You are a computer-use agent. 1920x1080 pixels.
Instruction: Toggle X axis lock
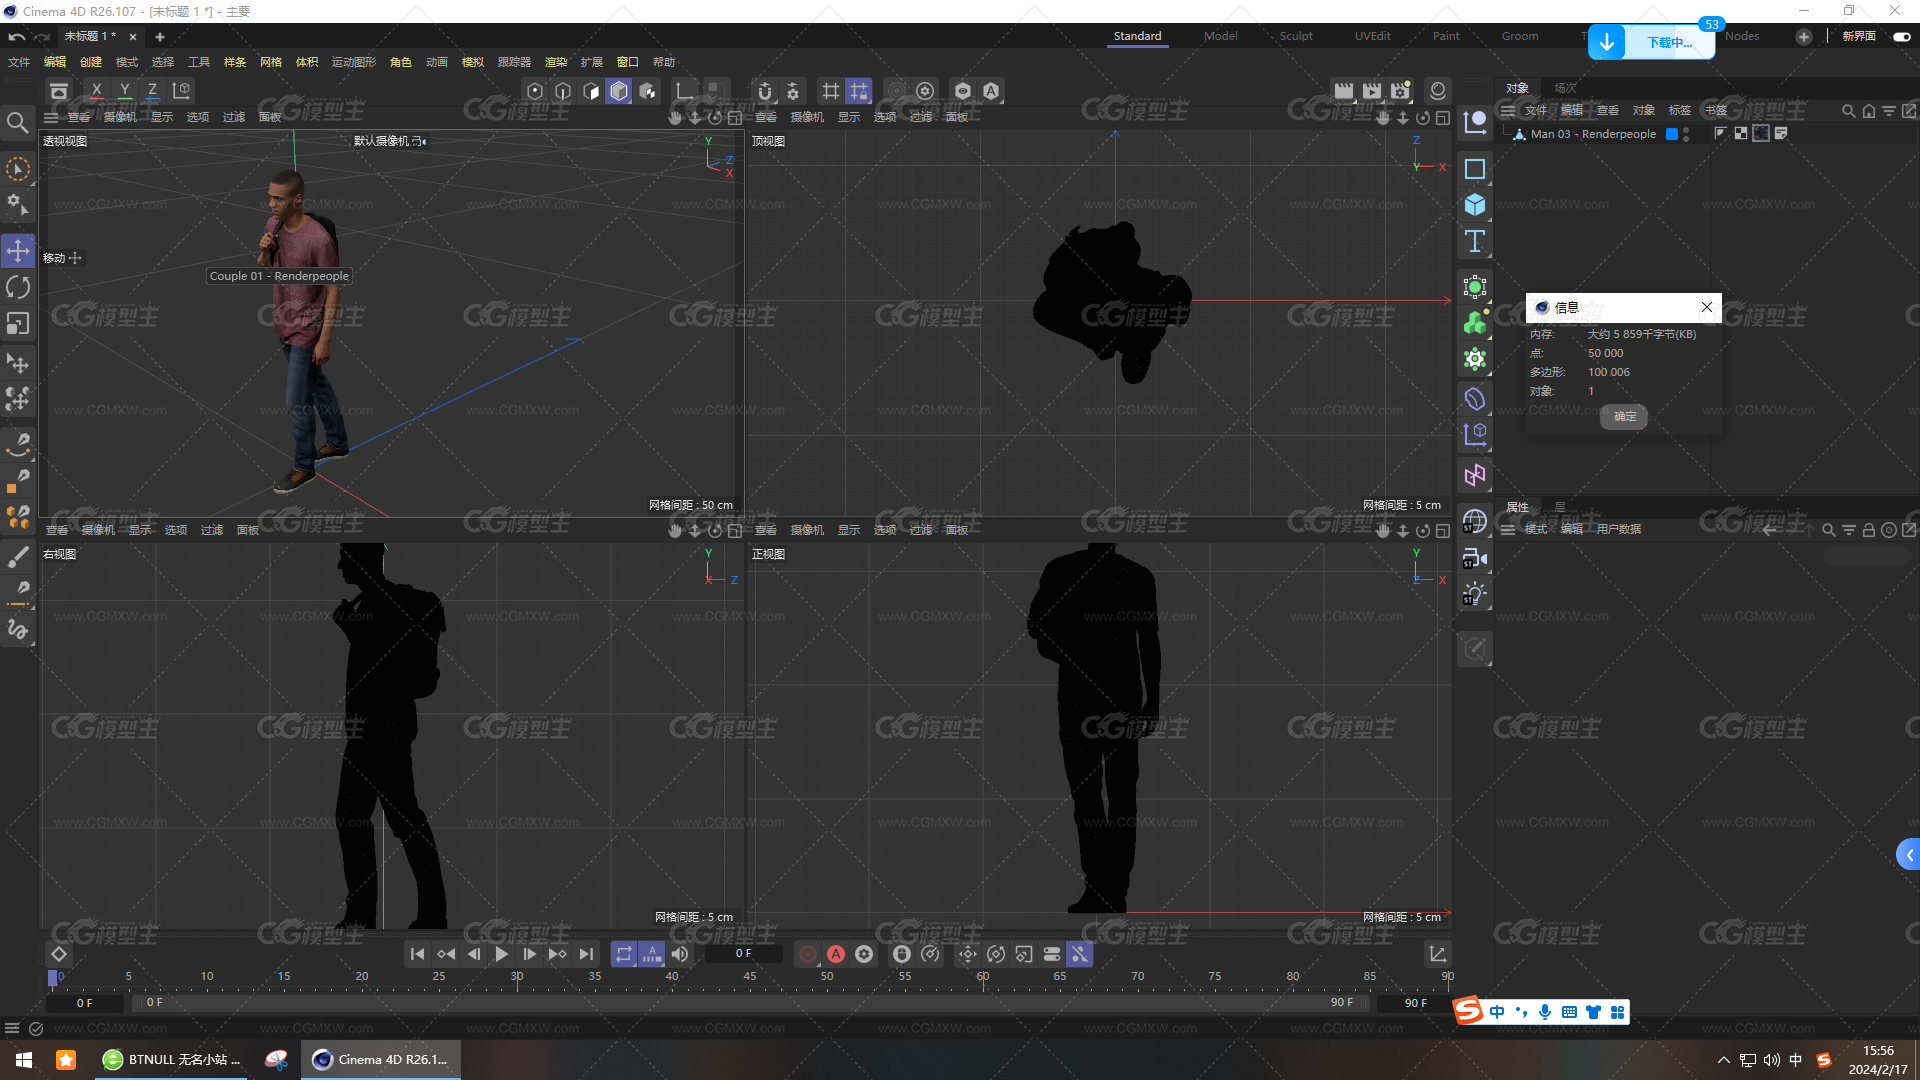(96, 91)
